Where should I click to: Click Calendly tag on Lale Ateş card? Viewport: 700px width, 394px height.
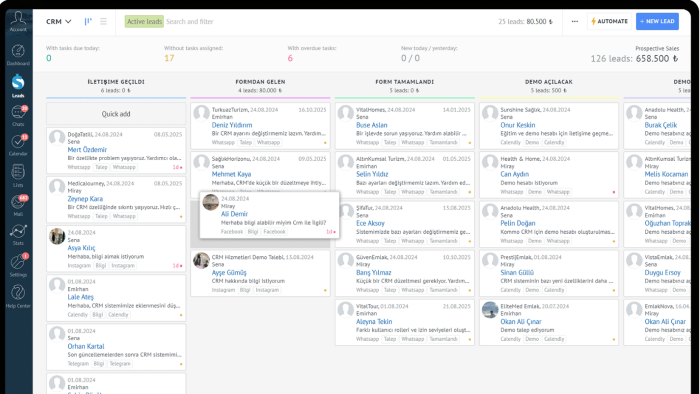(x=78, y=315)
